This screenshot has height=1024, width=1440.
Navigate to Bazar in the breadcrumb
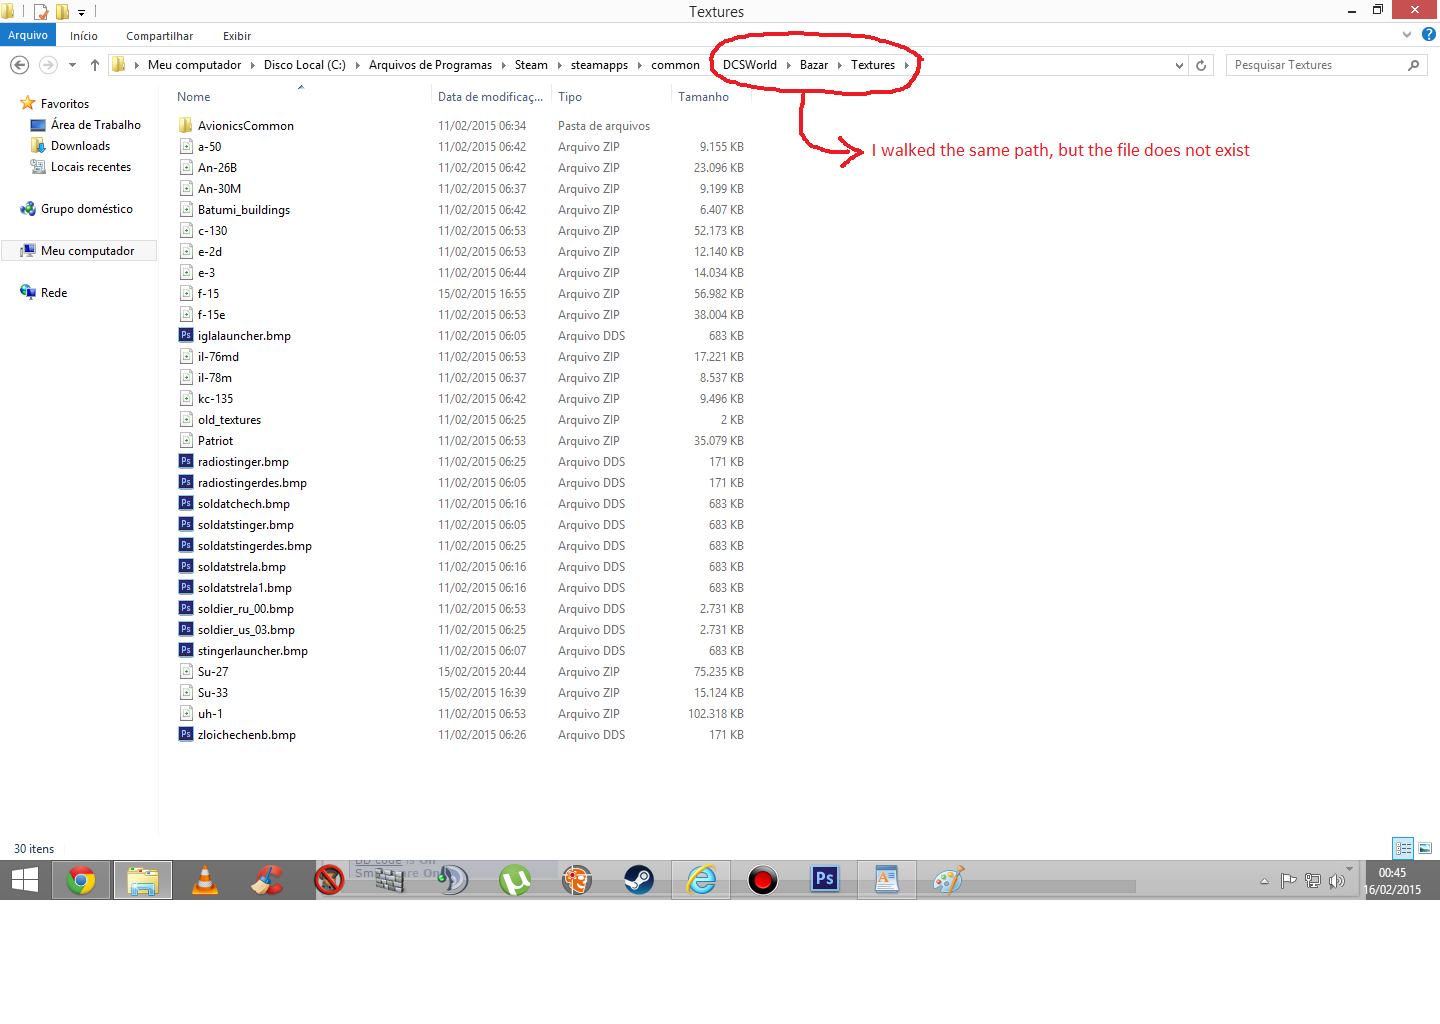[813, 65]
